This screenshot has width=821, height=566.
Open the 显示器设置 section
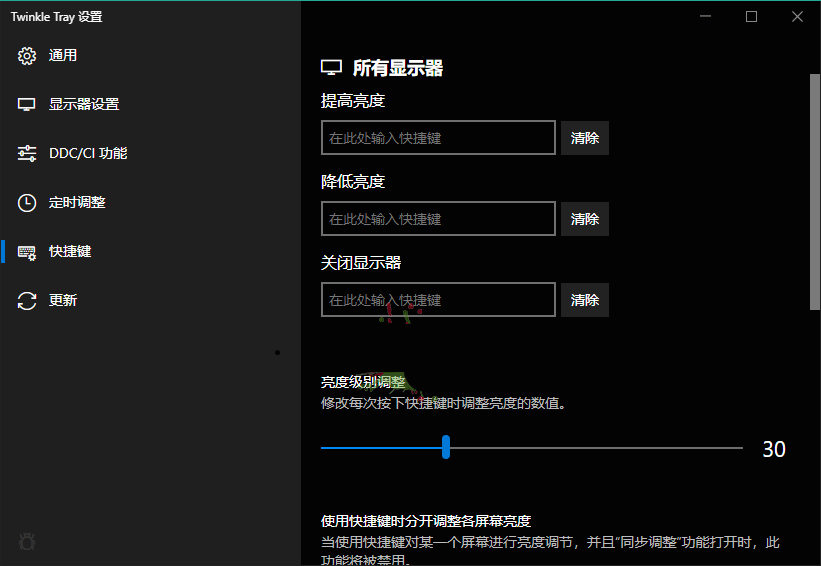coord(83,104)
